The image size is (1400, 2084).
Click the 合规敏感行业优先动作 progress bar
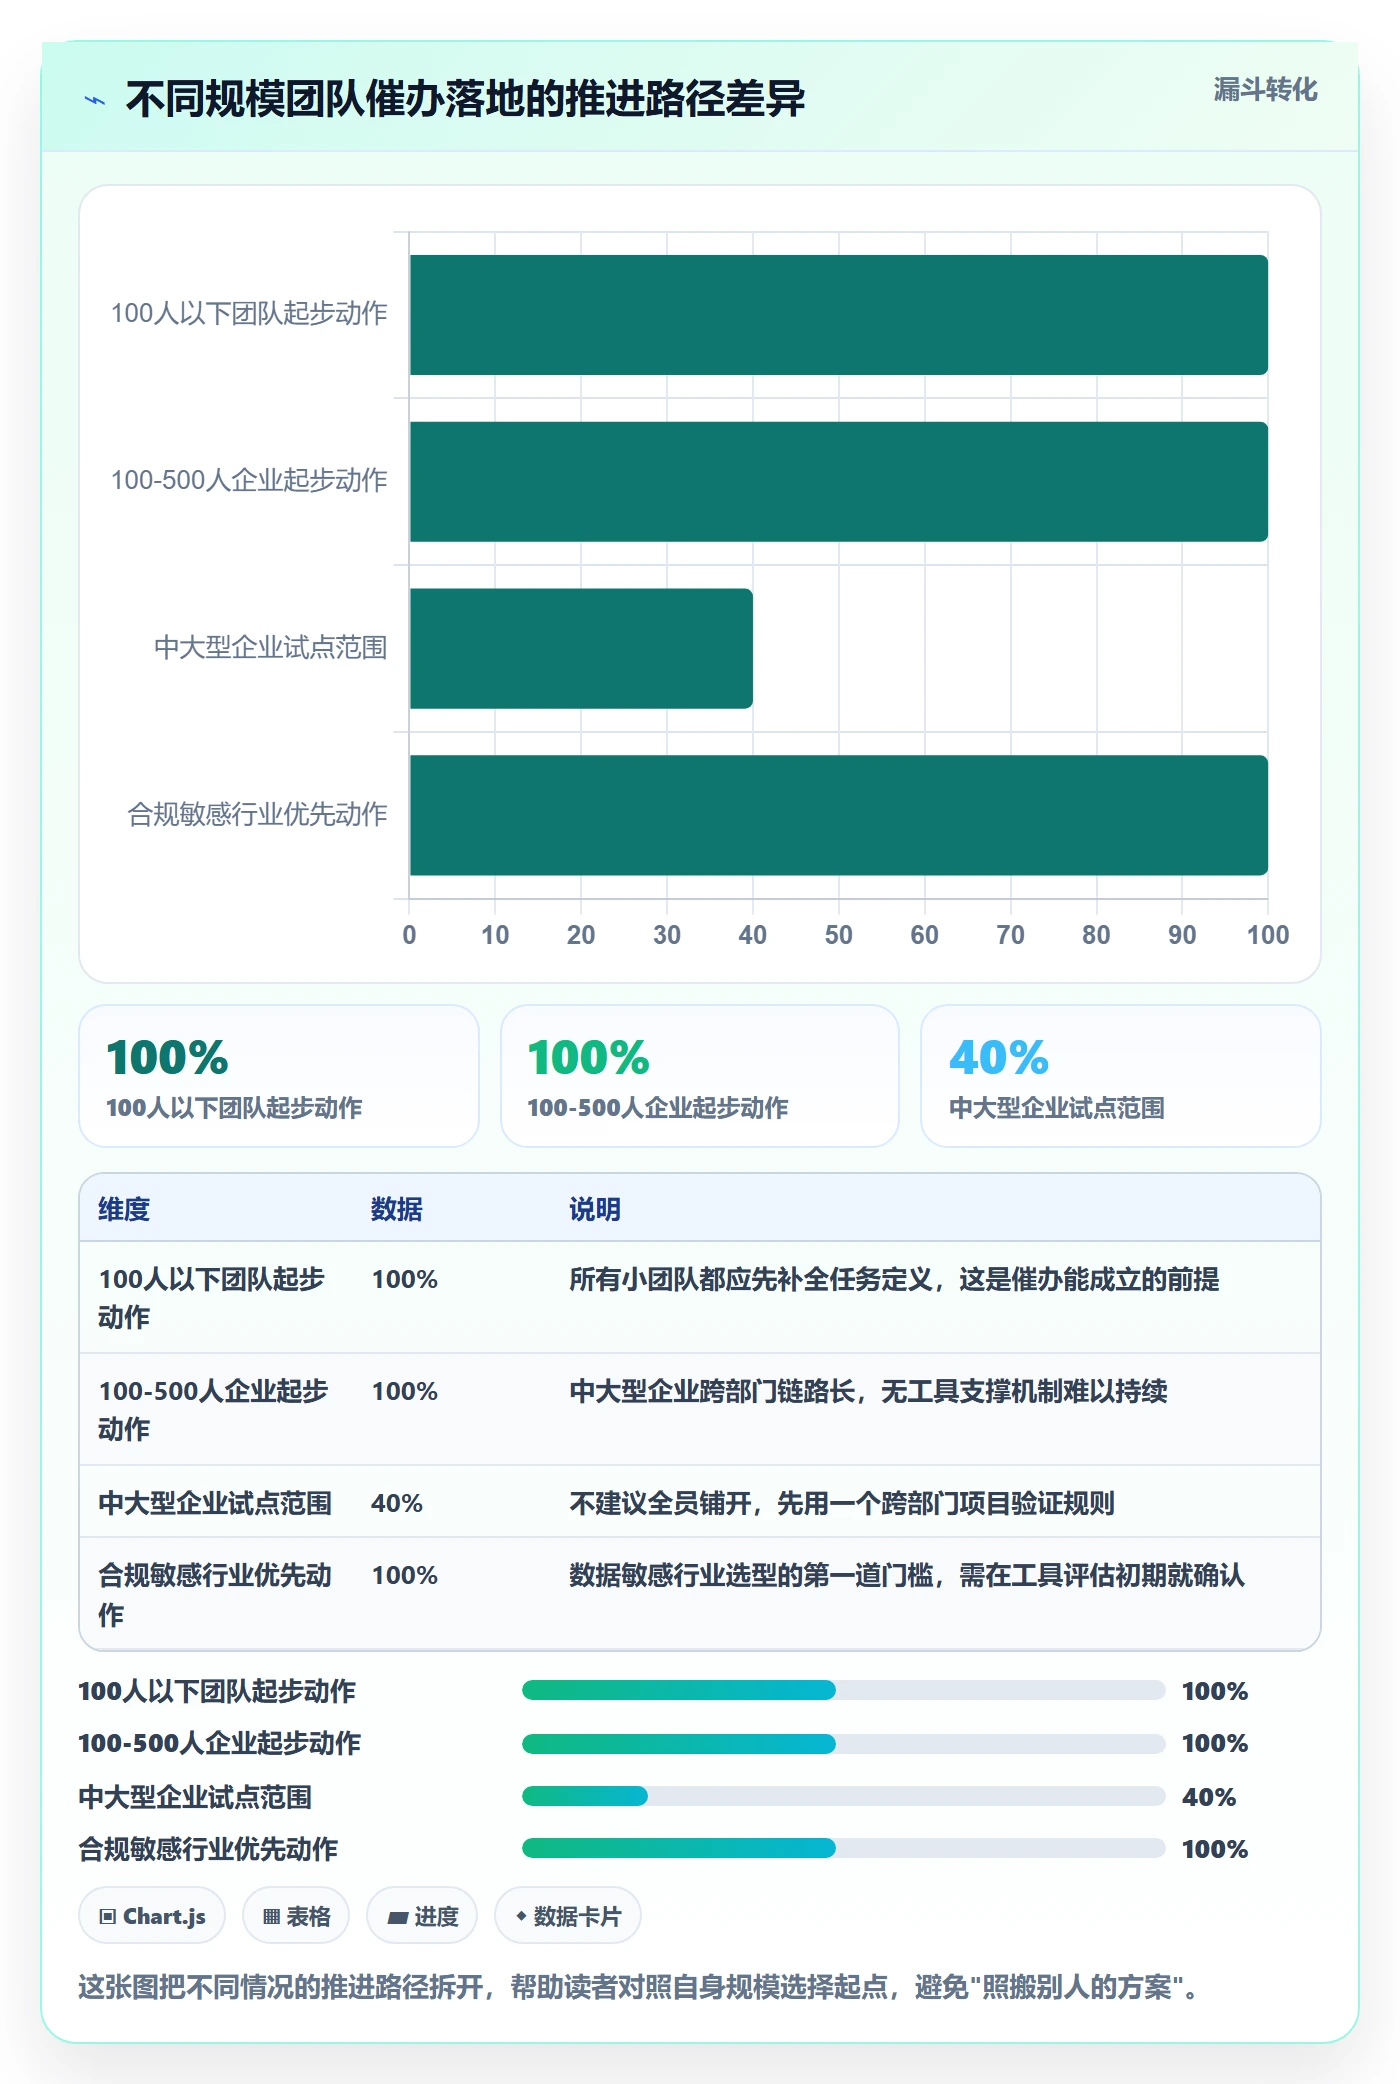pos(843,1848)
